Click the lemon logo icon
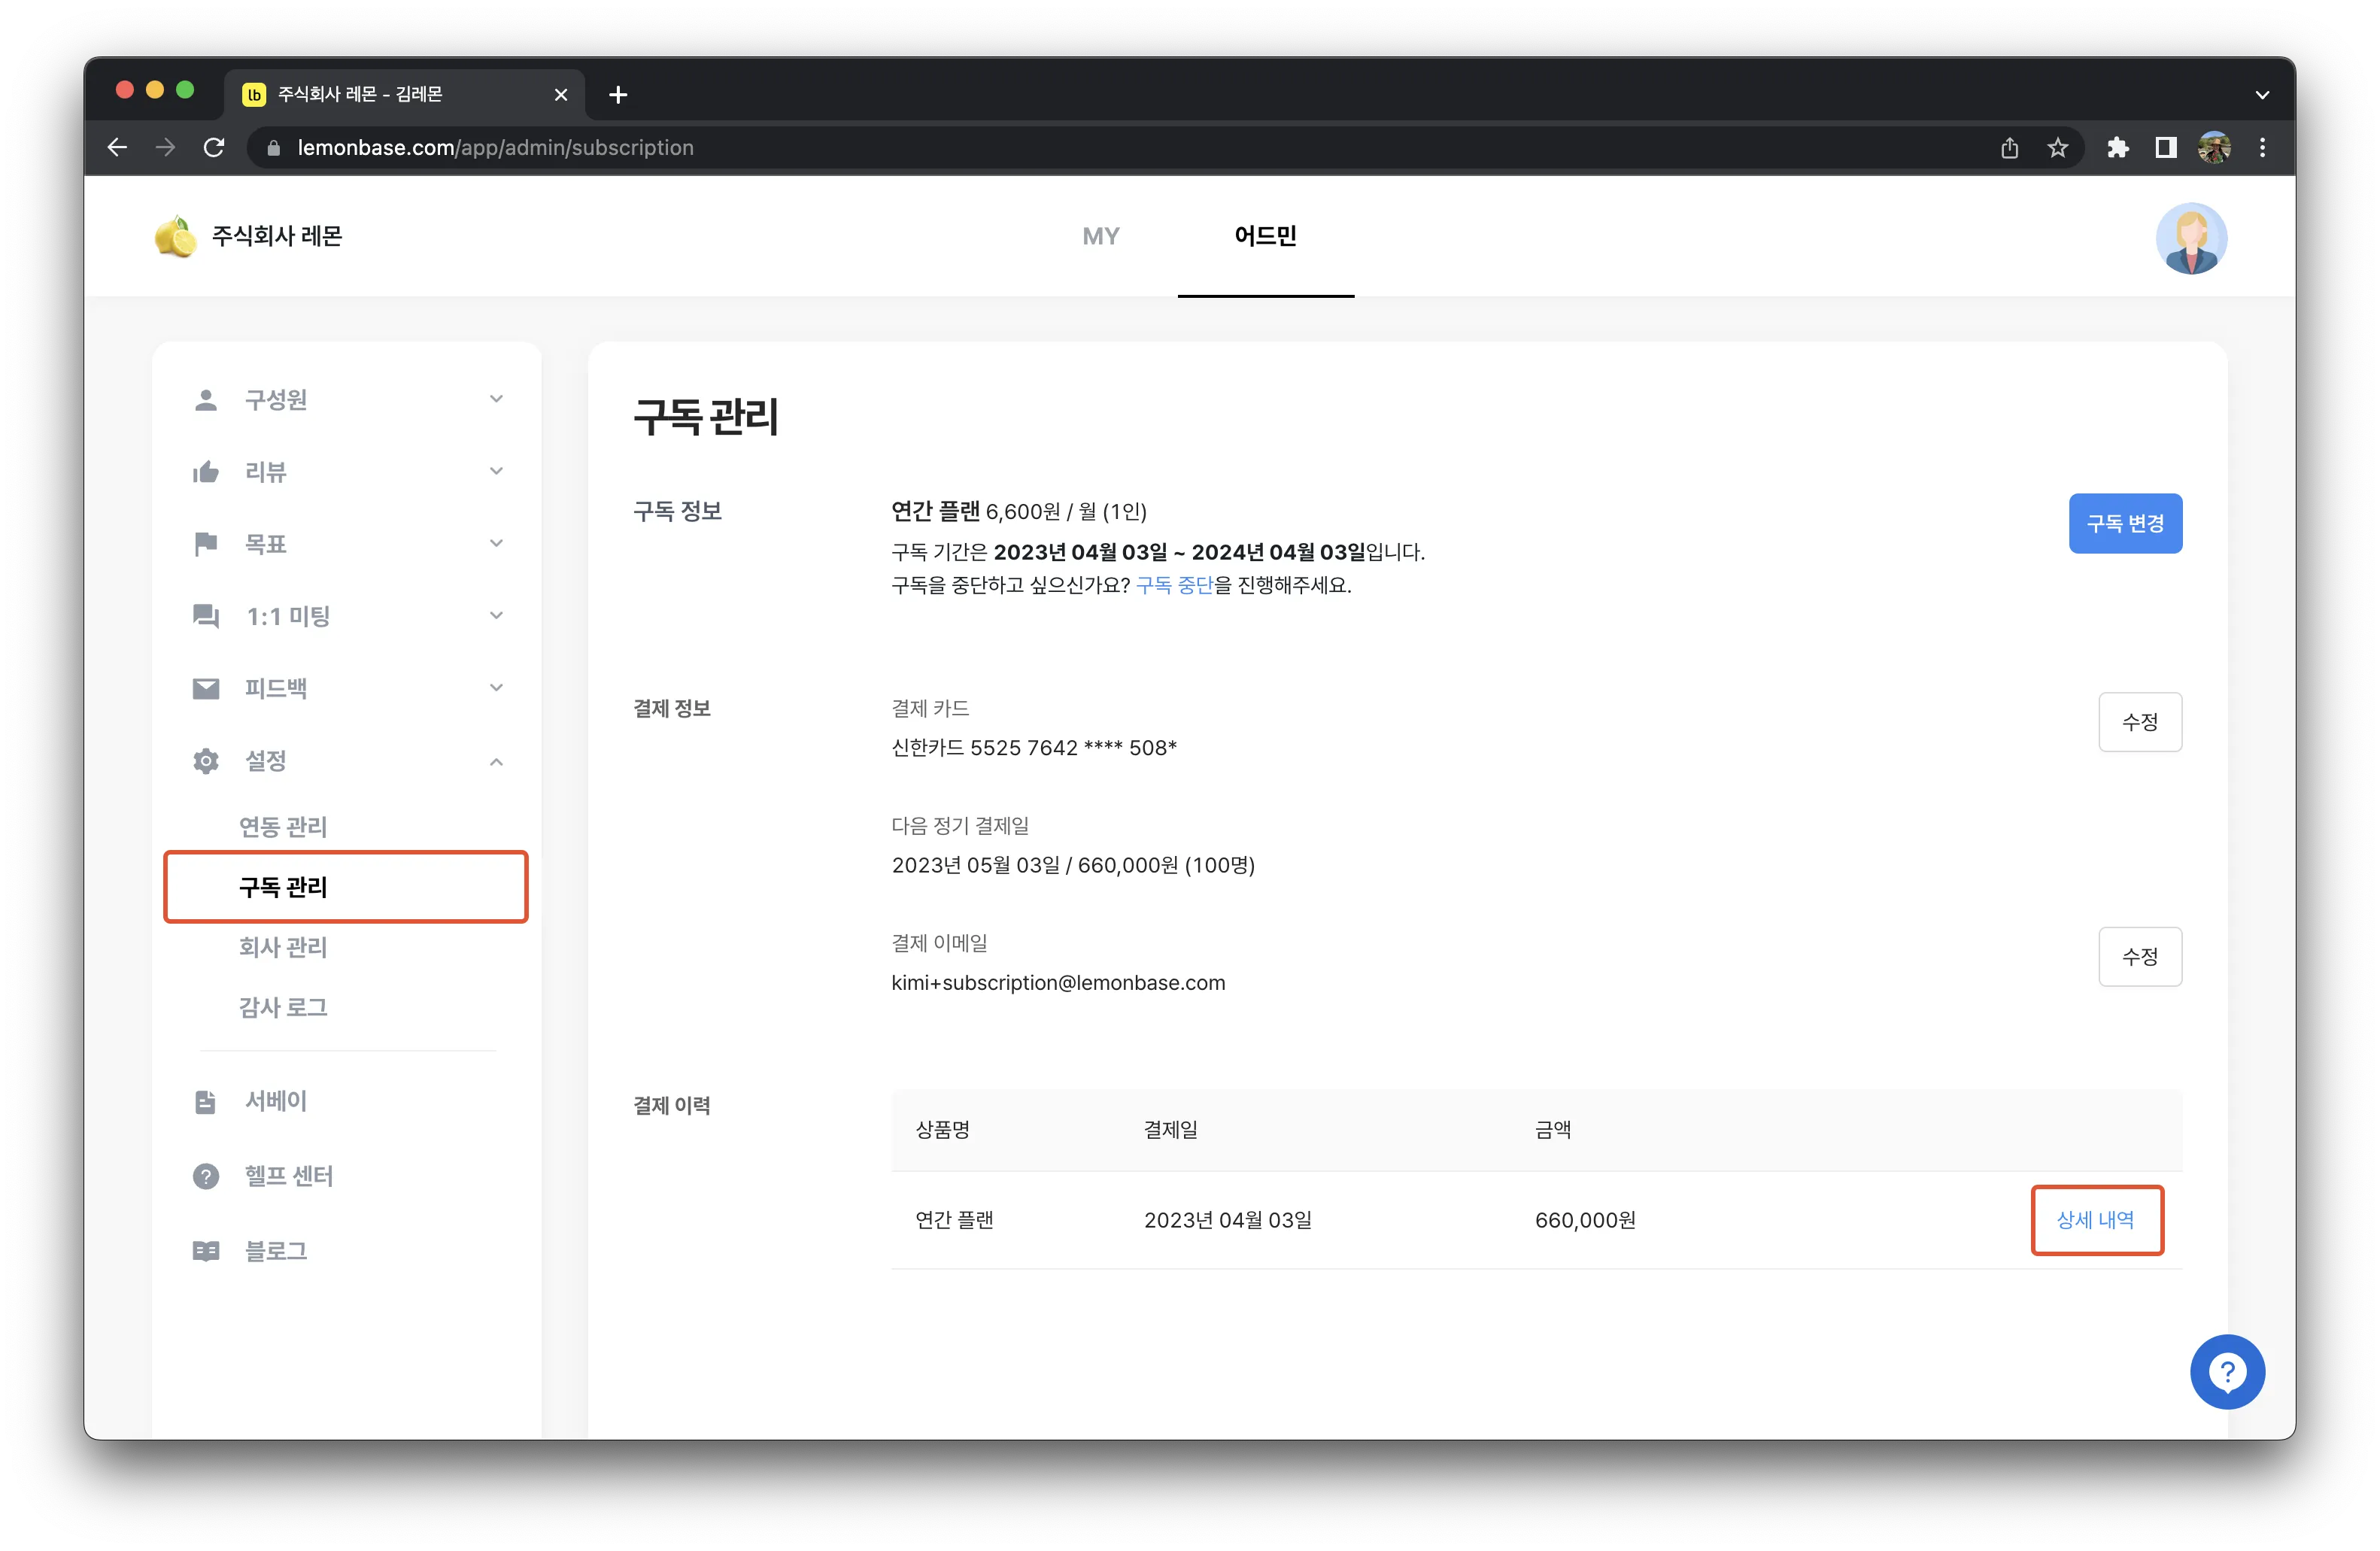The width and height of the screenshot is (2380, 1551). (x=175, y=236)
